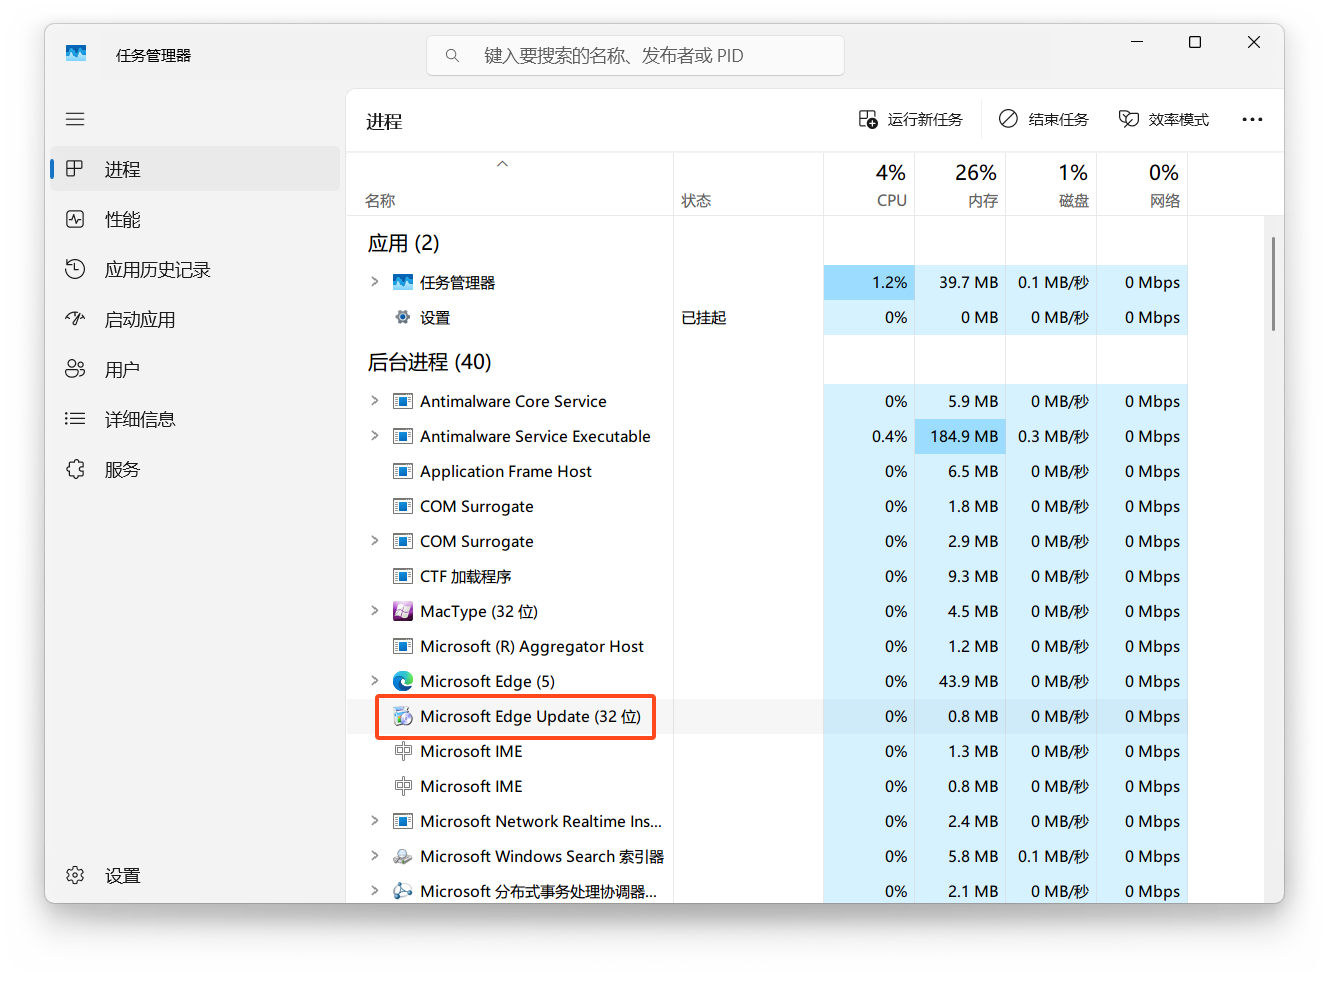
Task: Toggle the hamburger navigation menu icon
Action: [75, 119]
